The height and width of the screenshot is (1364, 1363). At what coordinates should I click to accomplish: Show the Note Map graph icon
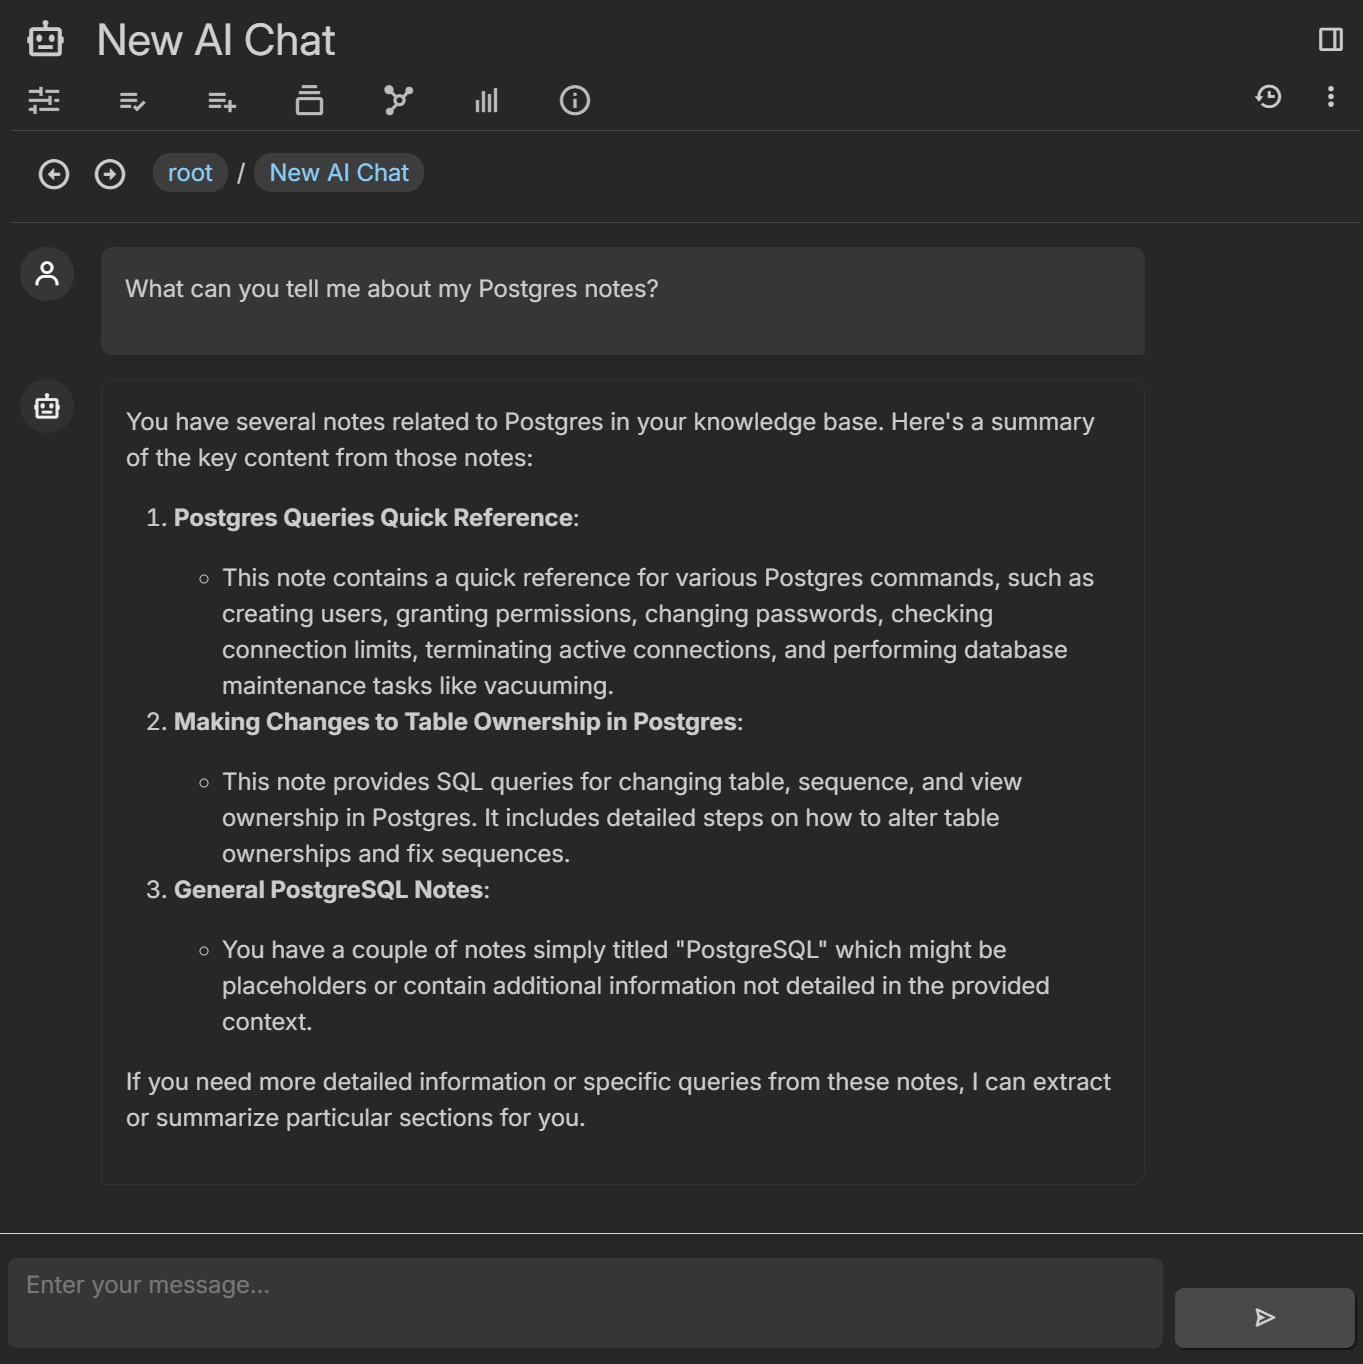point(398,100)
